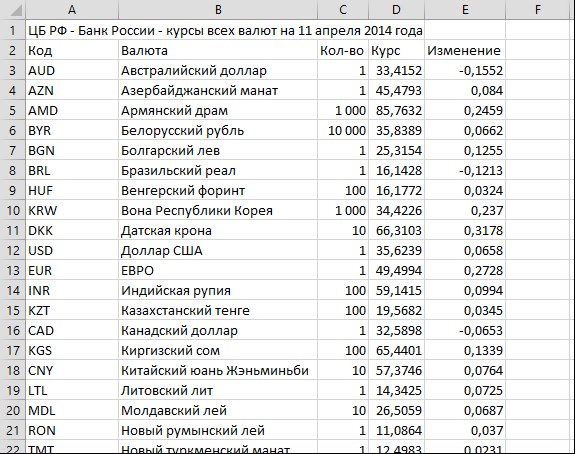This screenshot has height=454, width=575.
Task: Select cell 'Киргизский сом'
Action: tap(218, 351)
